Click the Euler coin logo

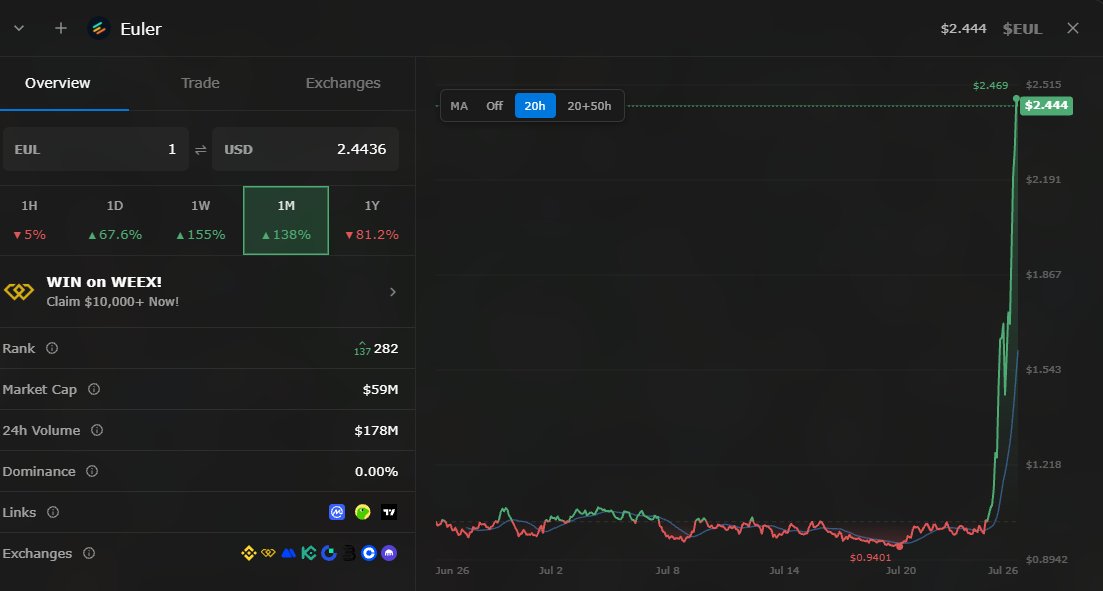pyautogui.click(x=98, y=28)
